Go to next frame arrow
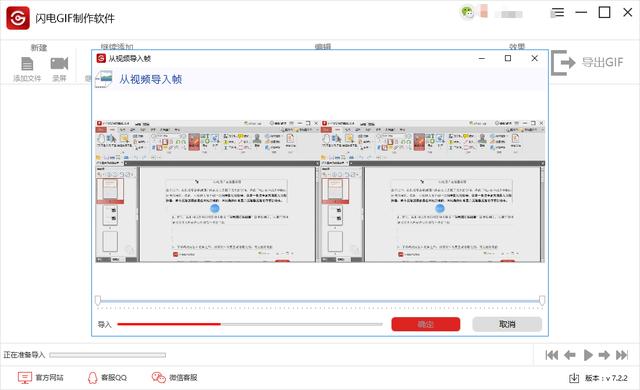Viewport: 640px width, 390px height. tap(604, 355)
